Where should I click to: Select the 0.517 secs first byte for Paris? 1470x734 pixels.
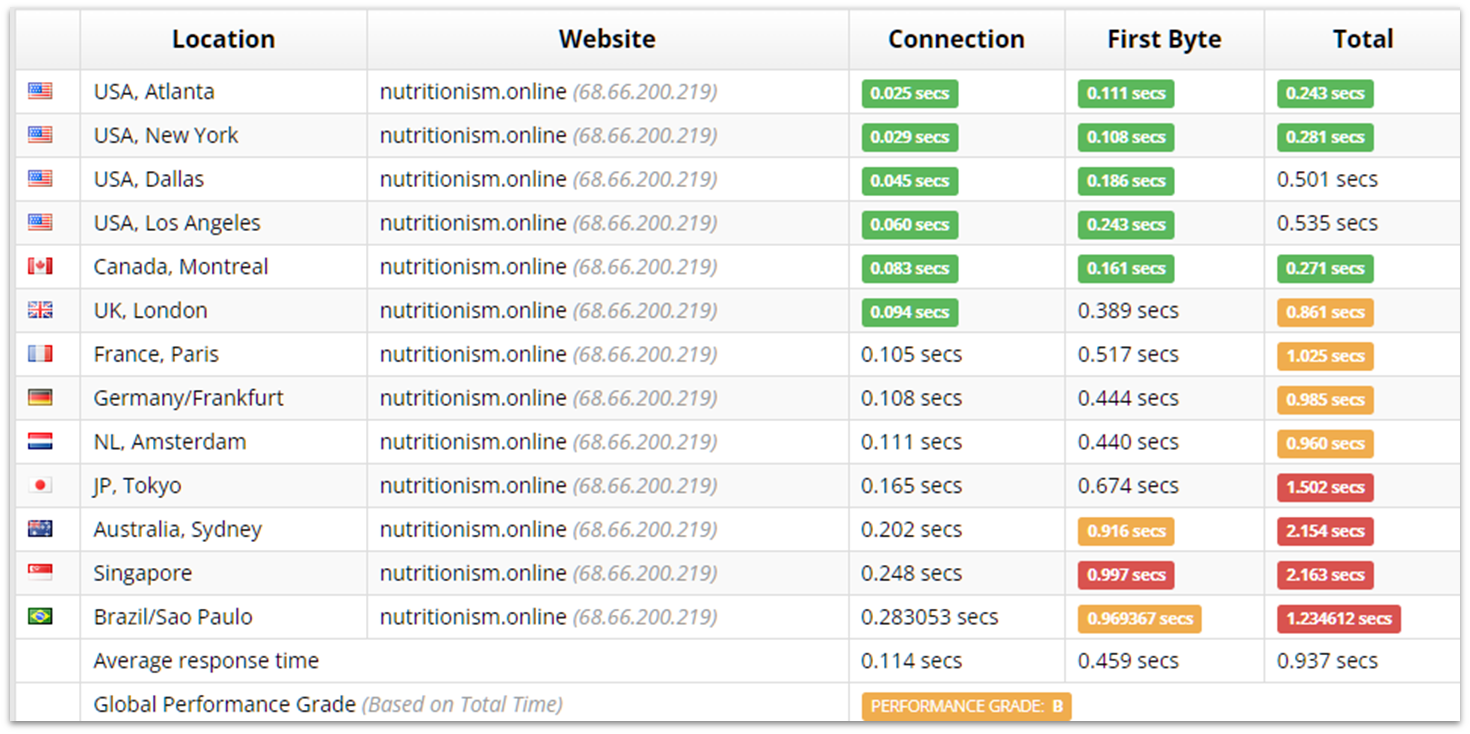pyautogui.click(x=1128, y=355)
